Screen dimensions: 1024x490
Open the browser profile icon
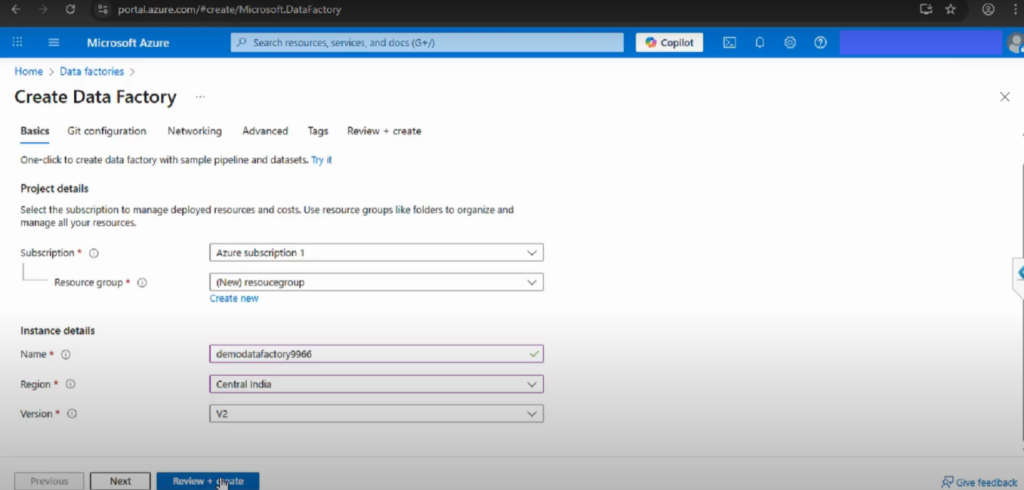(x=989, y=9)
